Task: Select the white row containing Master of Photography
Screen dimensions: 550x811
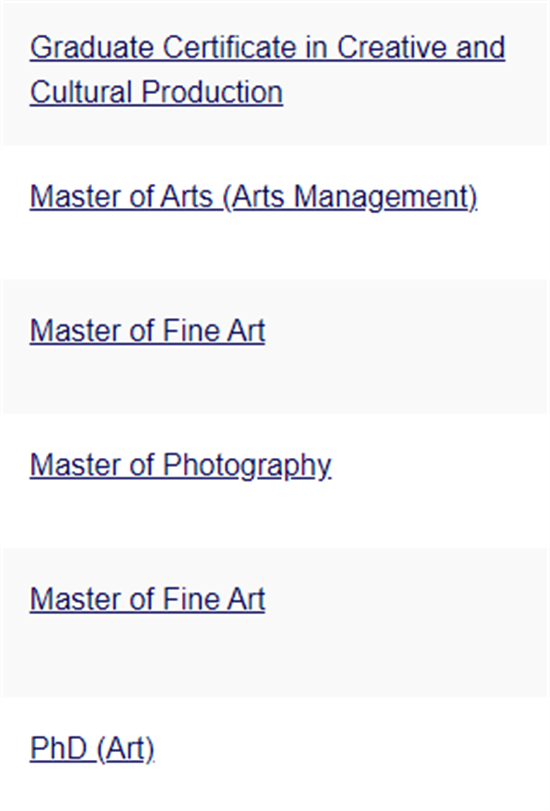Action: point(275,481)
